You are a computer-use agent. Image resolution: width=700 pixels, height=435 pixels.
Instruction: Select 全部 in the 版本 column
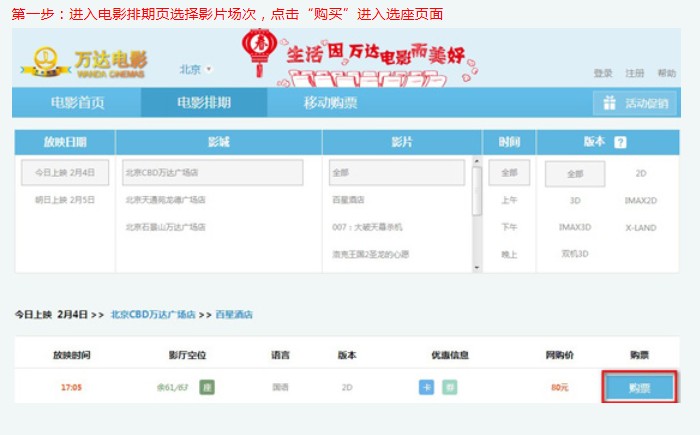[x=575, y=174]
